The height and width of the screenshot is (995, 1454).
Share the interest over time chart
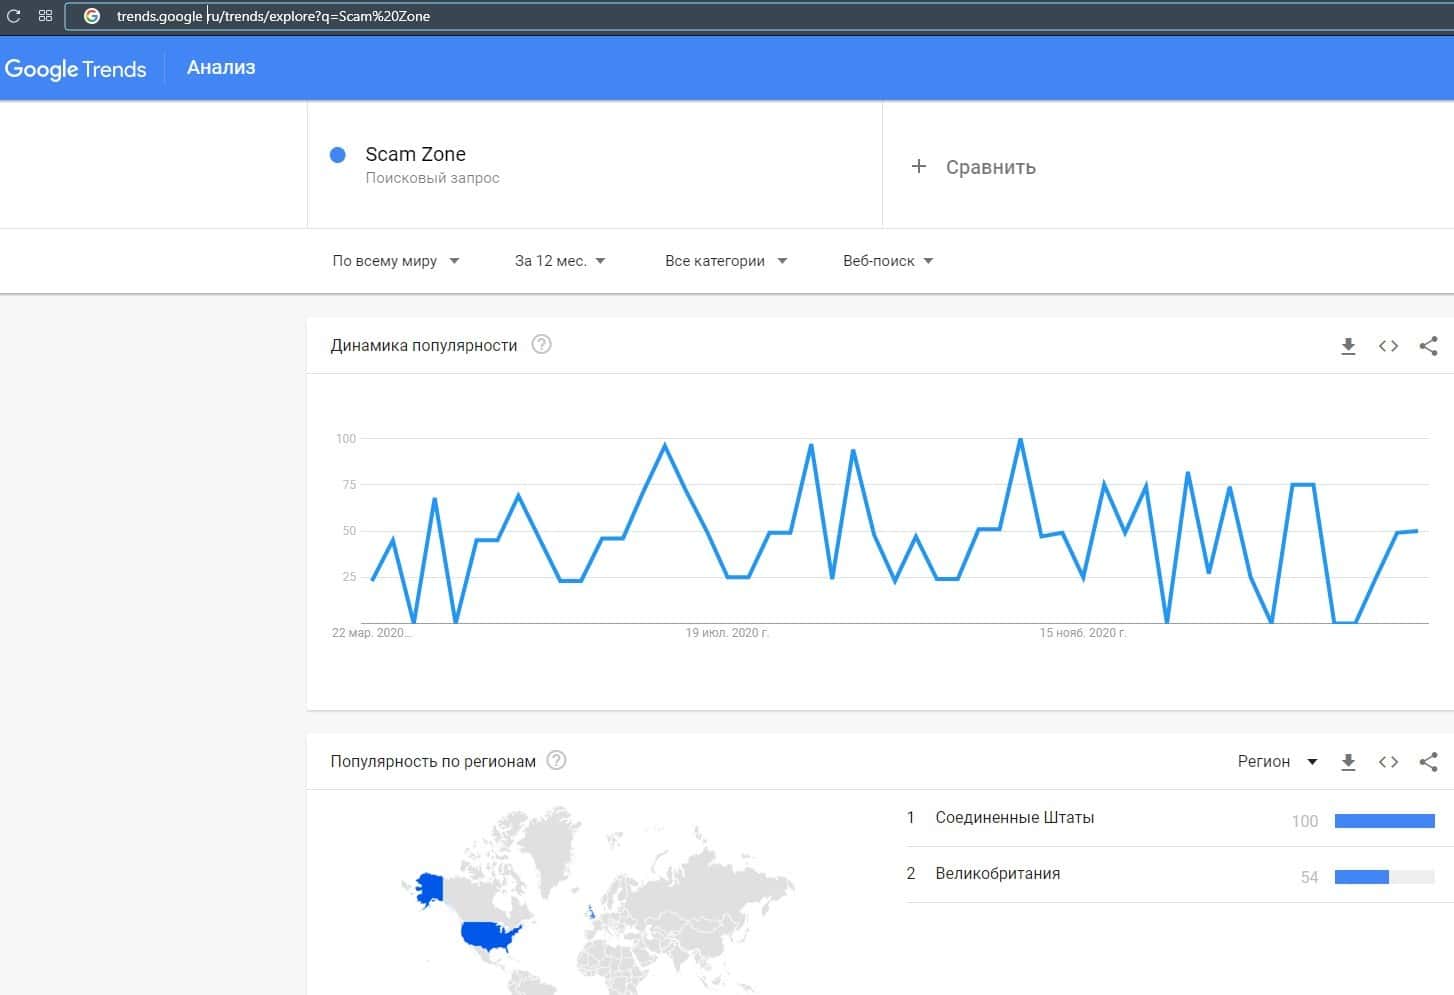click(1428, 346)
